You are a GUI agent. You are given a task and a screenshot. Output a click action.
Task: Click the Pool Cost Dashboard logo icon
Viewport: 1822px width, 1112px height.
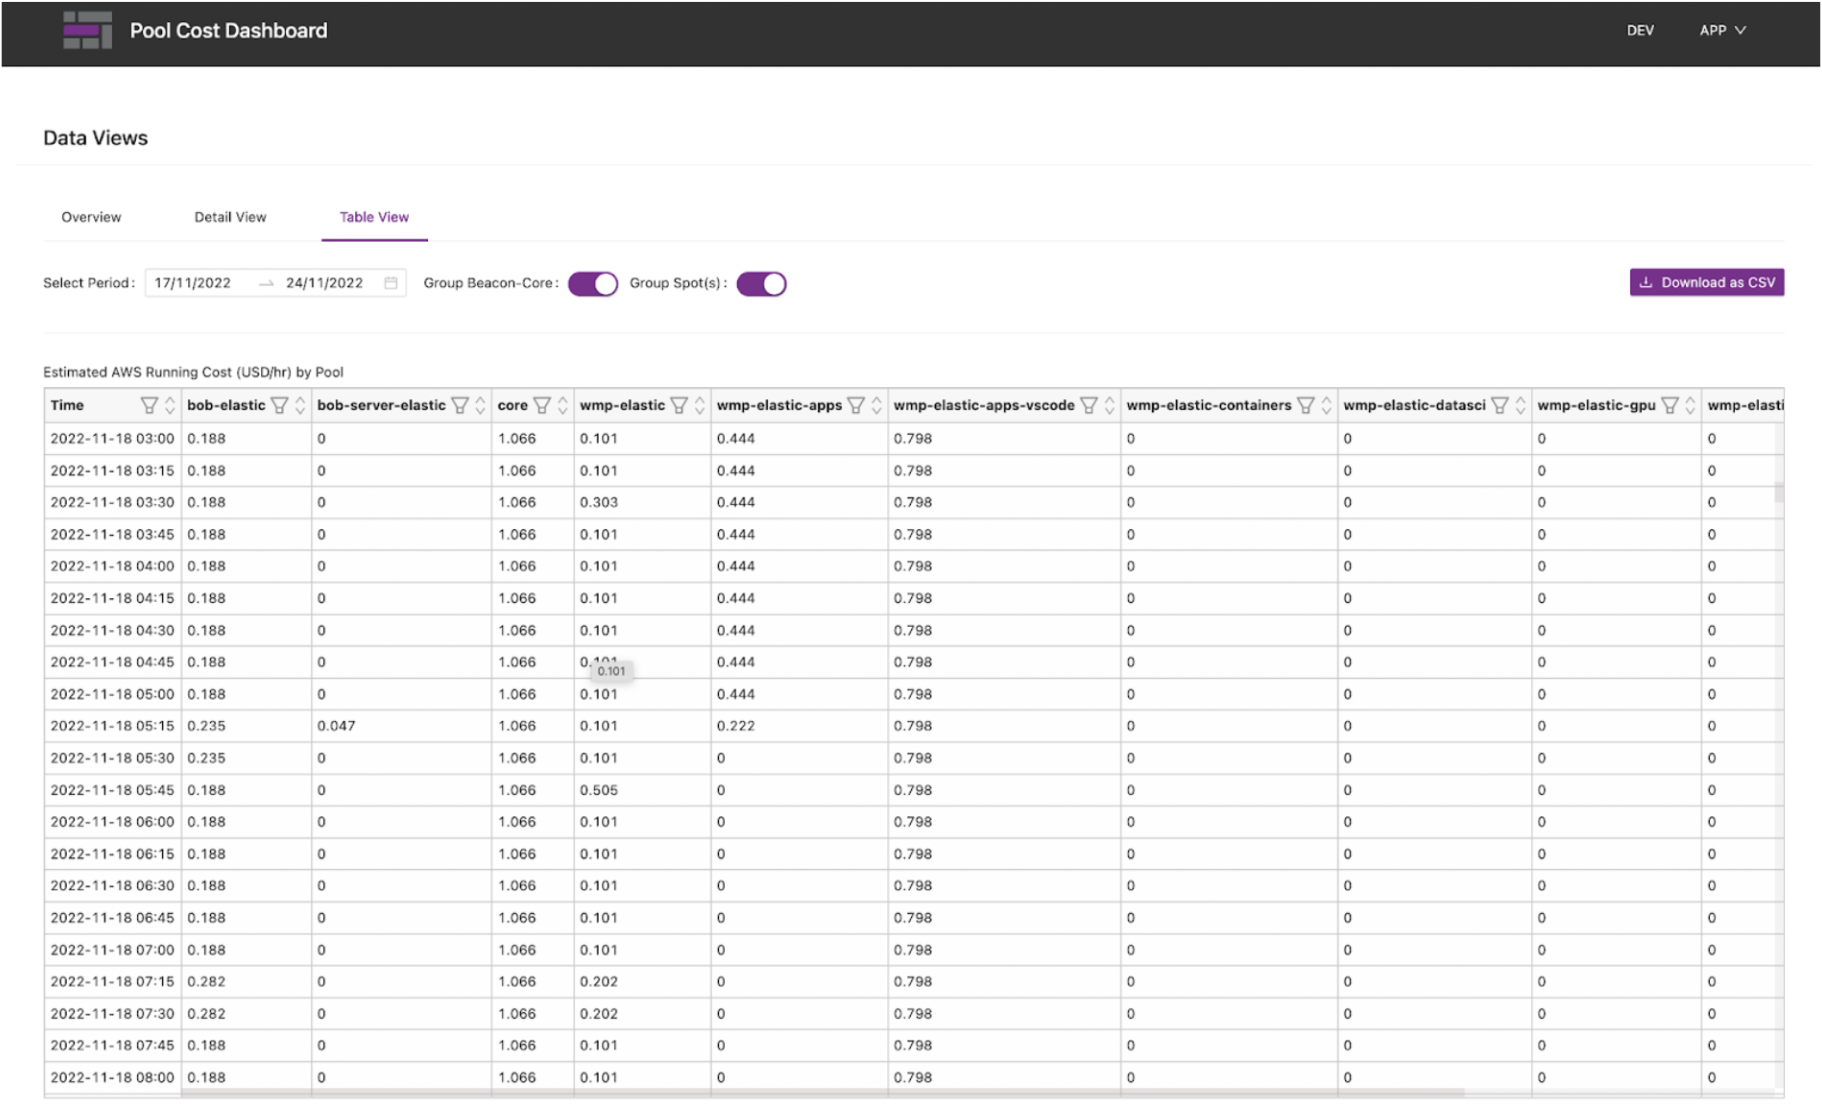click(x=87, y=30)
